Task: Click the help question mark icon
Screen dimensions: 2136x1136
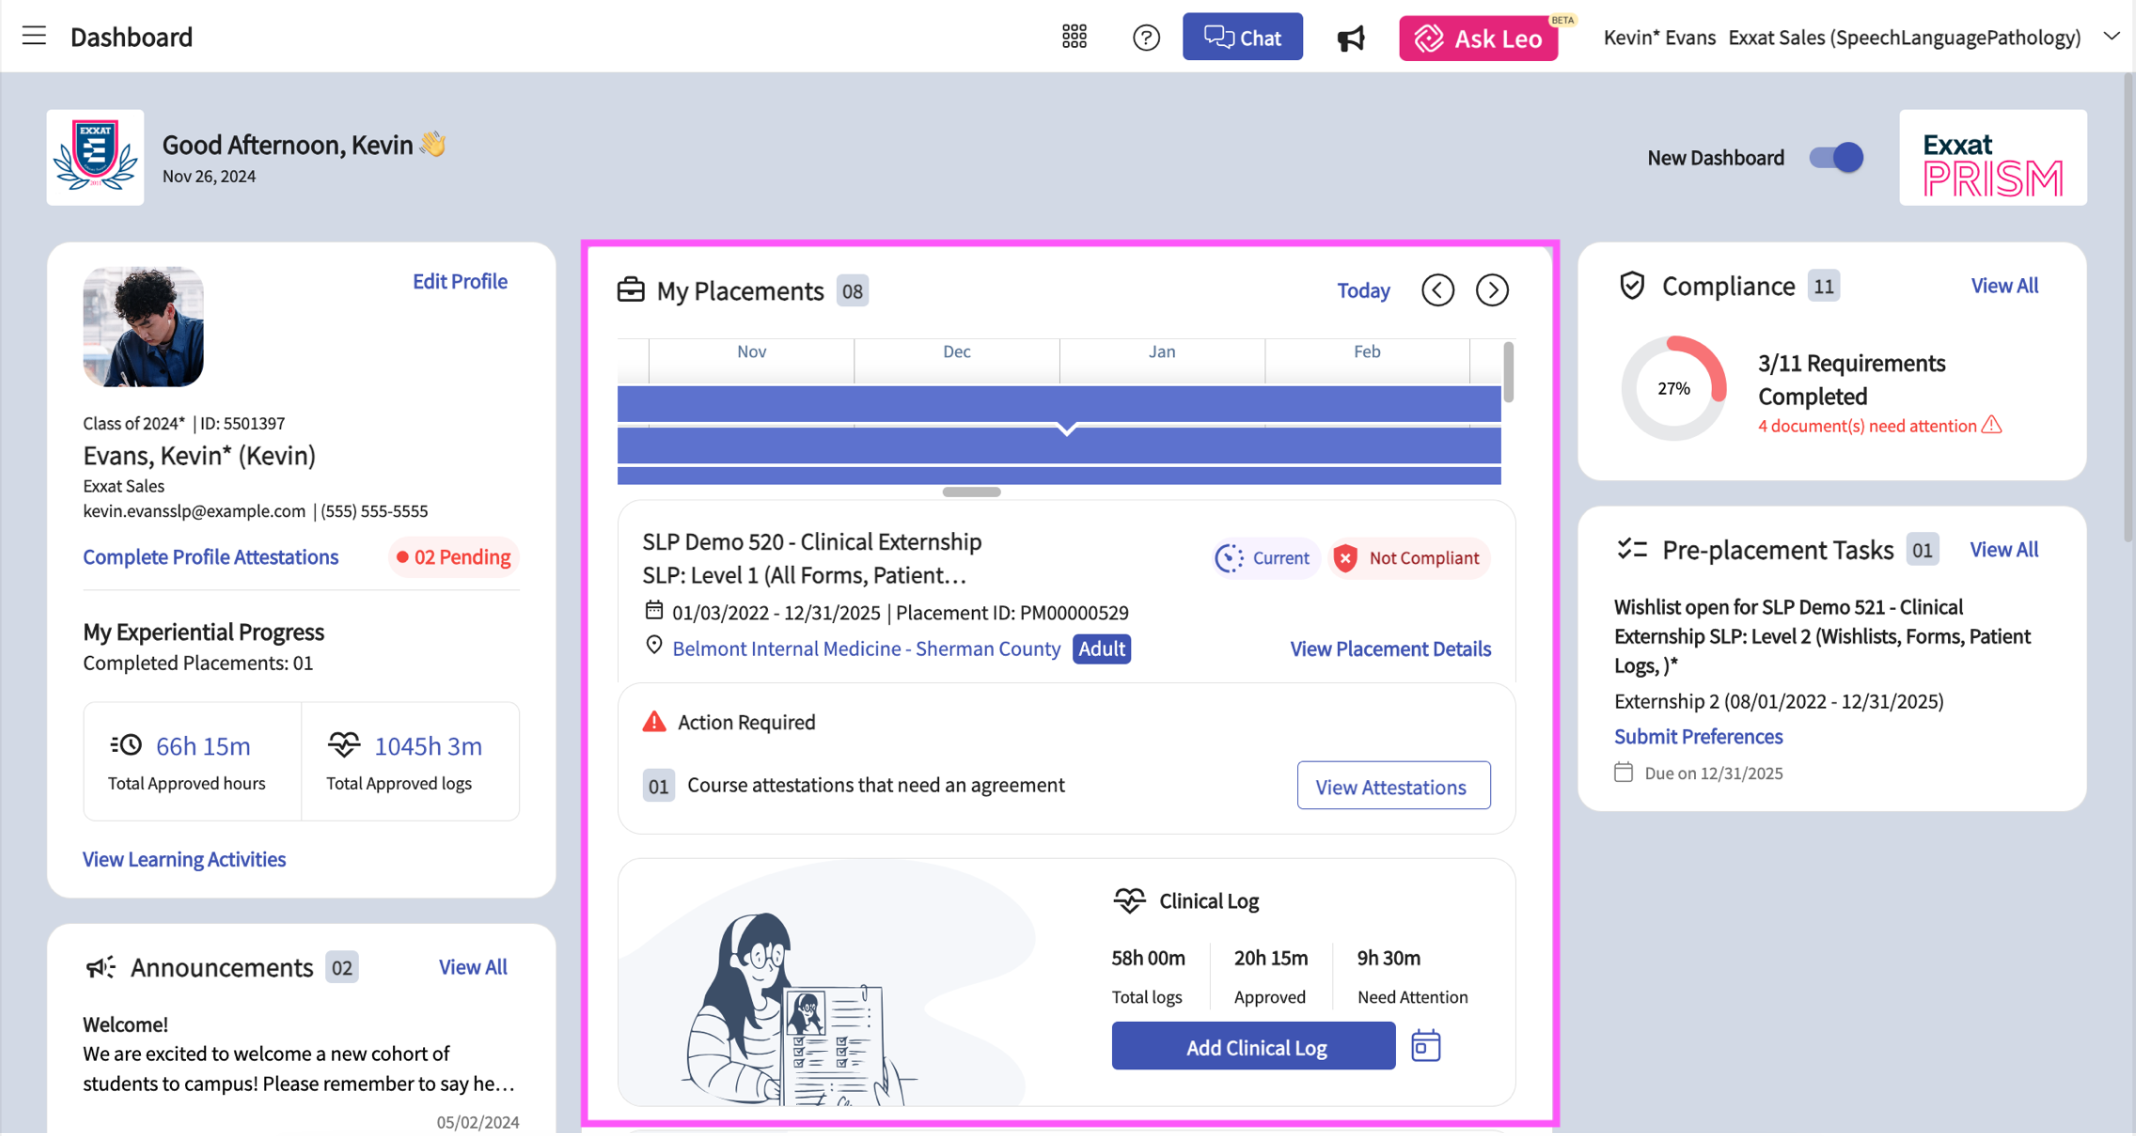Action: [x=1146, y=37]
